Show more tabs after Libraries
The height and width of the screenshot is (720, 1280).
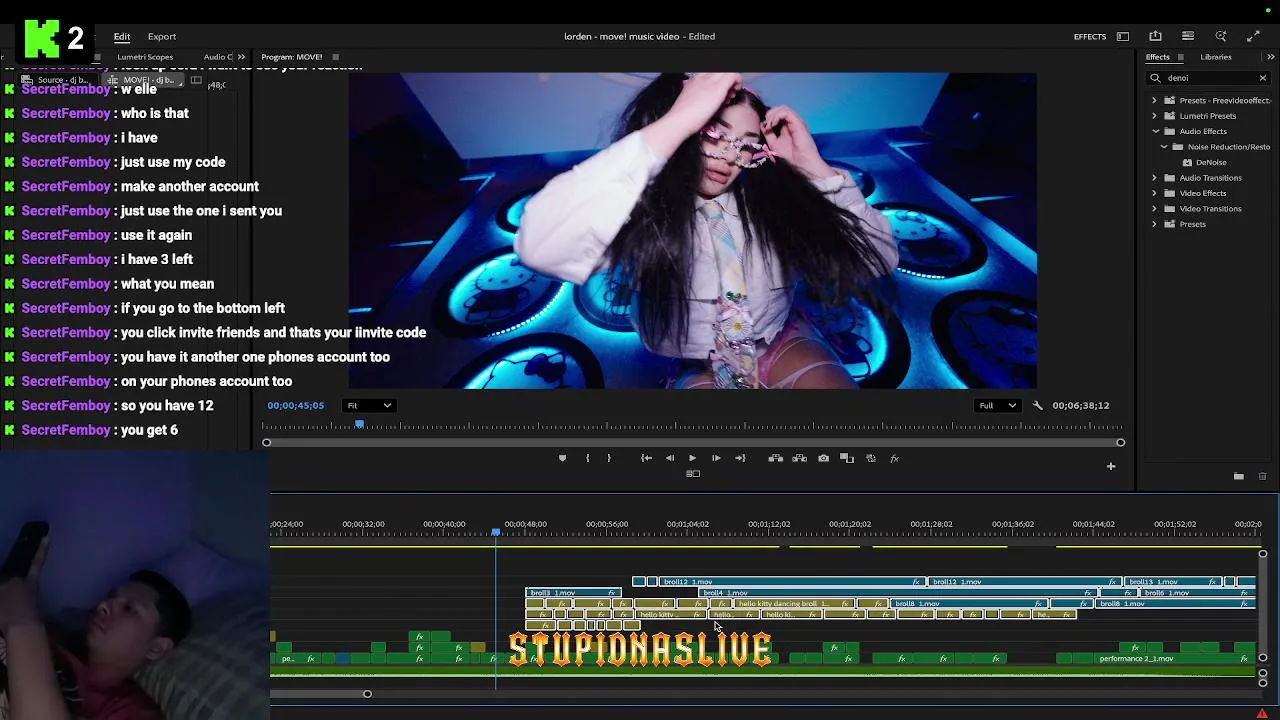pos(1270,57)
